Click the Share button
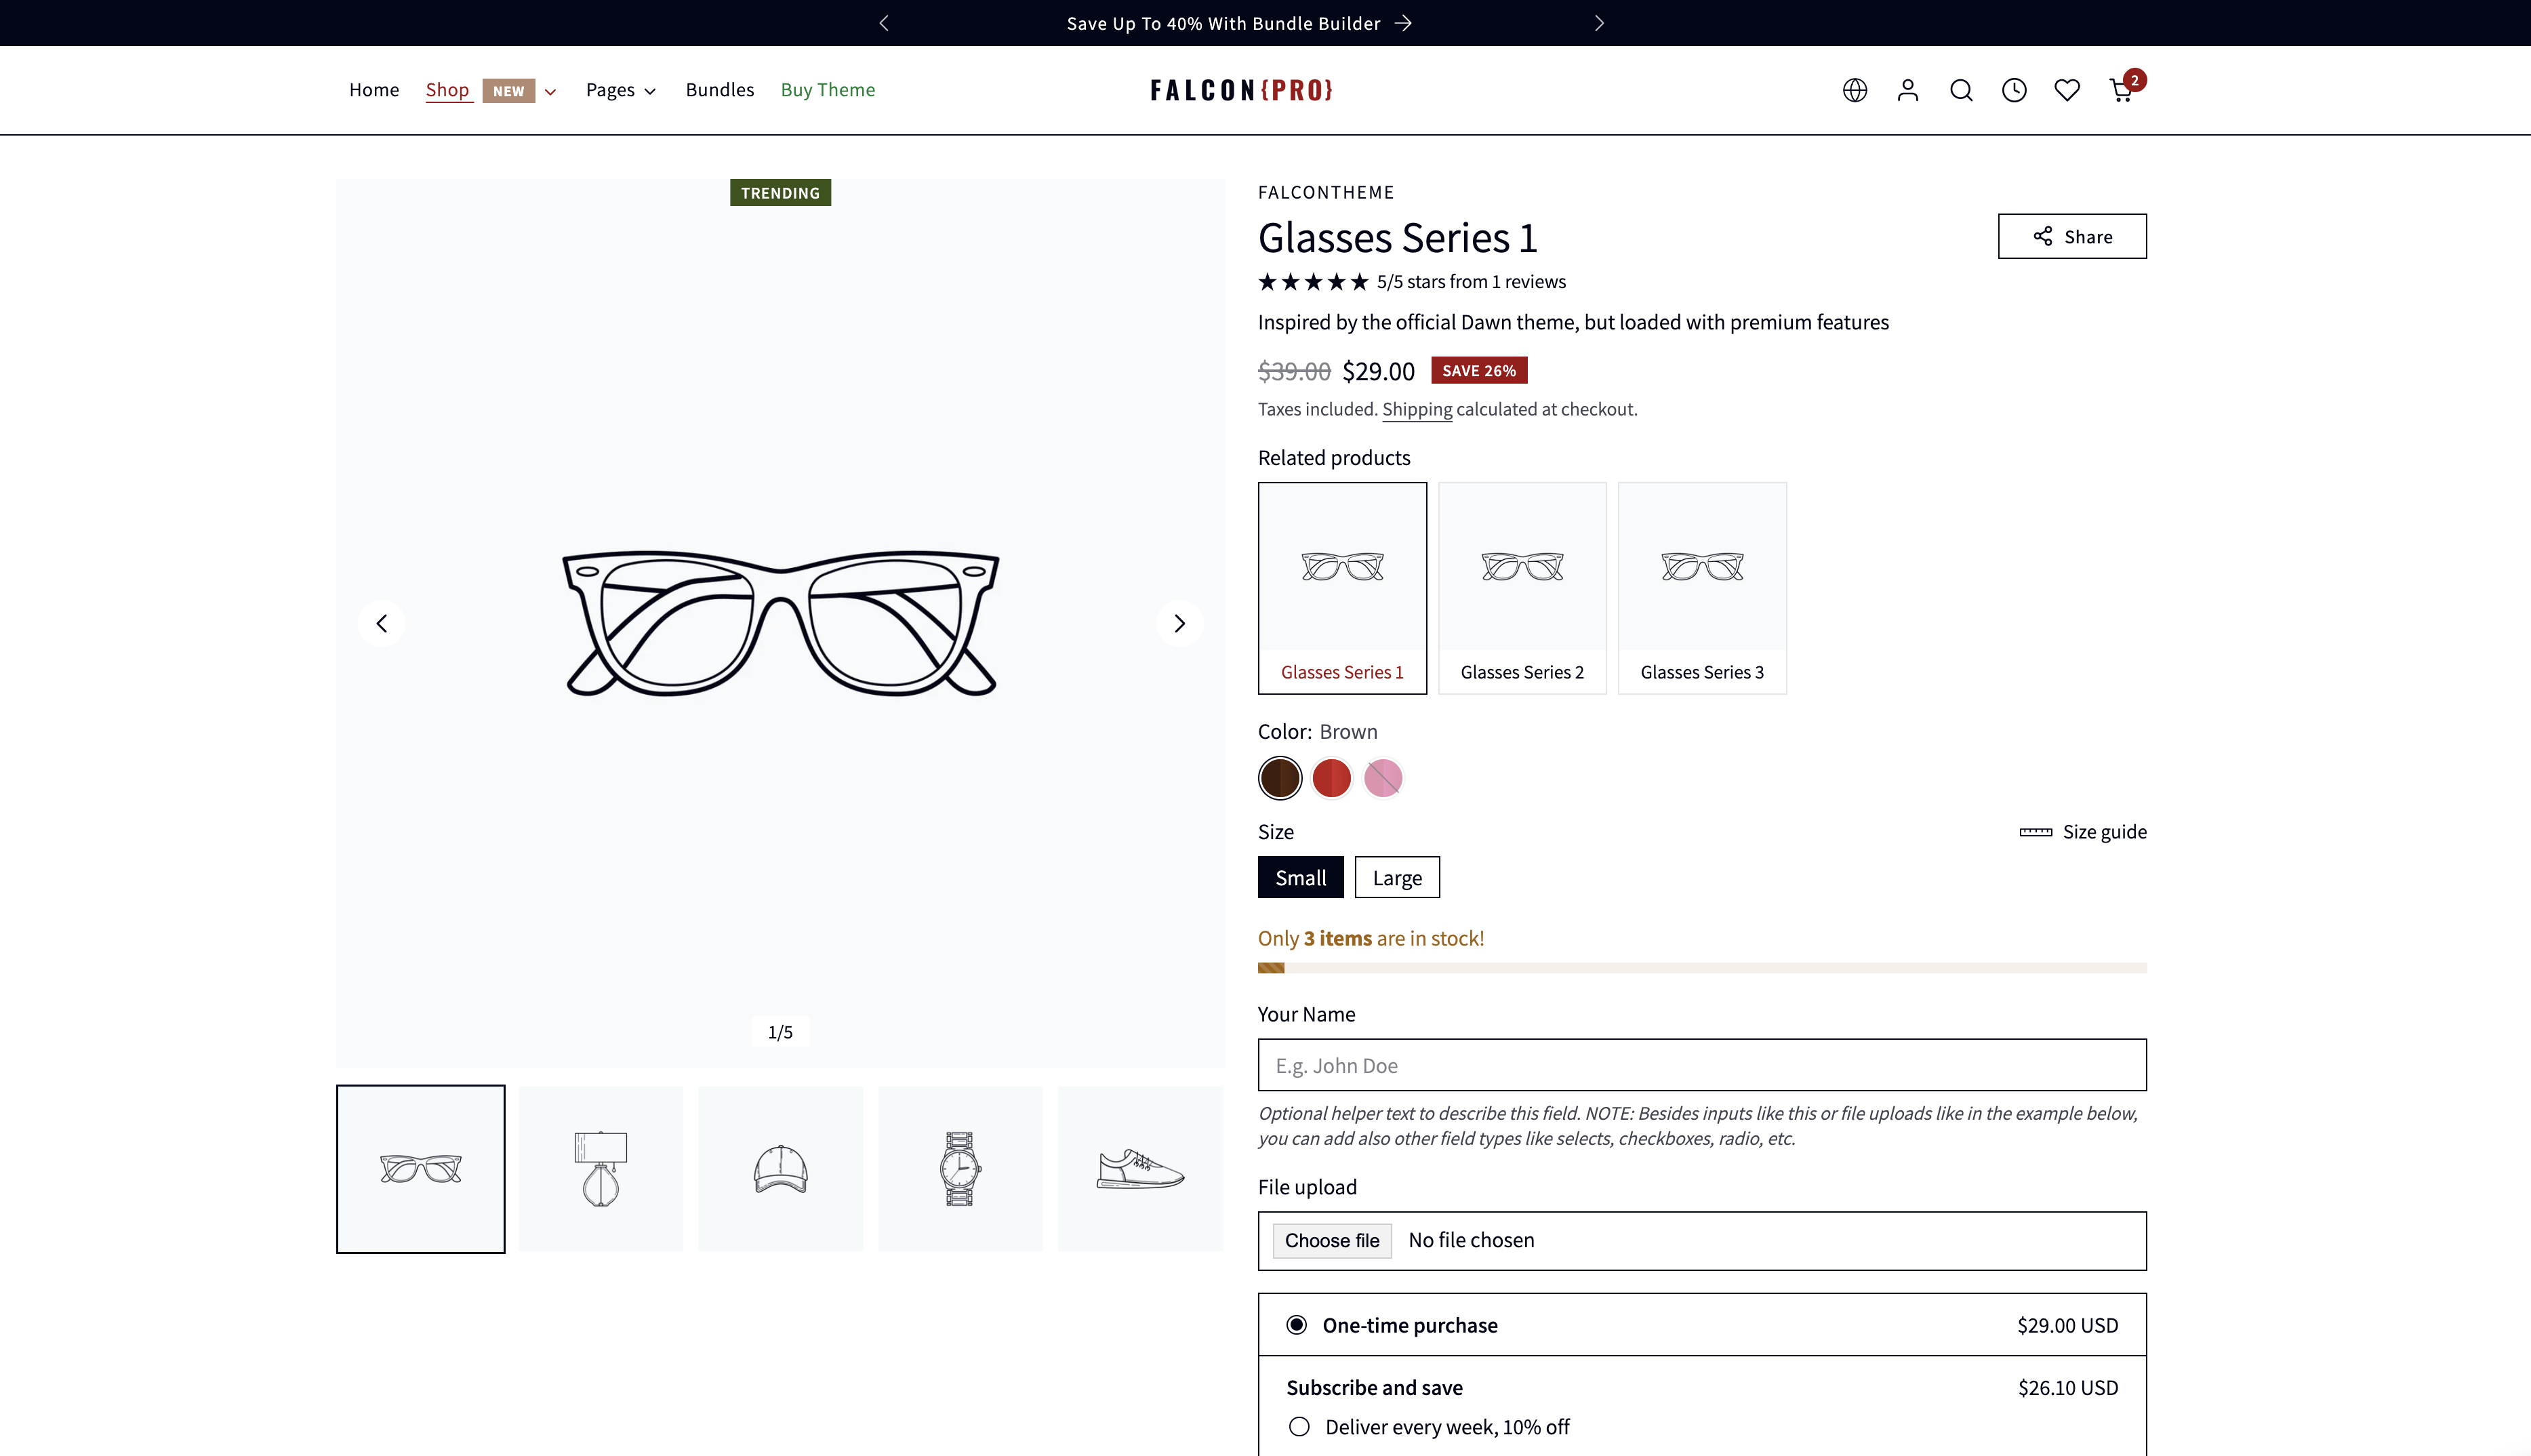Screen dimensions: 2531x1456 [2072, 237]
